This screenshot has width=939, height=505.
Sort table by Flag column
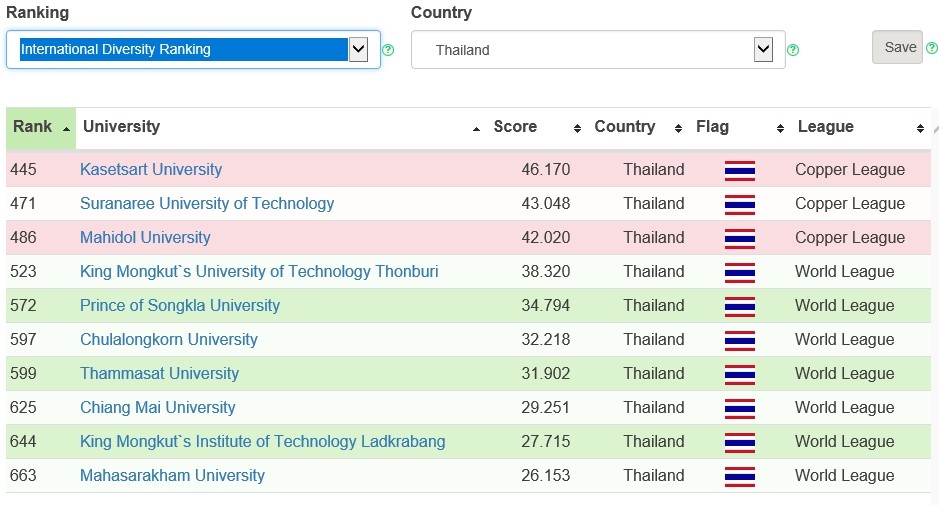(740, 127)
